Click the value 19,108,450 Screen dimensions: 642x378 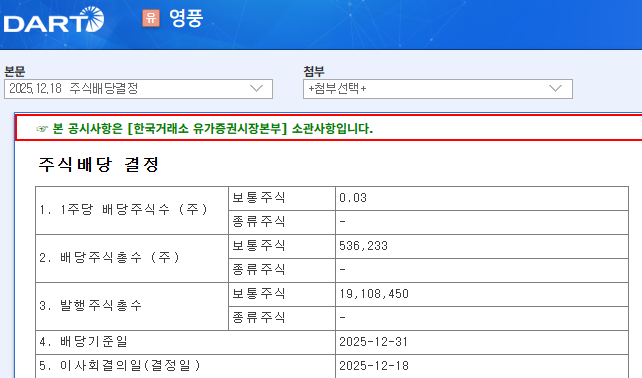pos(374,294)
